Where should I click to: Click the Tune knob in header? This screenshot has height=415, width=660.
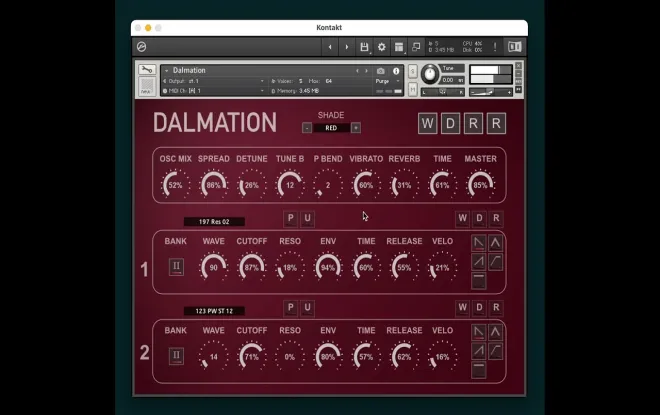coord(429,74)
